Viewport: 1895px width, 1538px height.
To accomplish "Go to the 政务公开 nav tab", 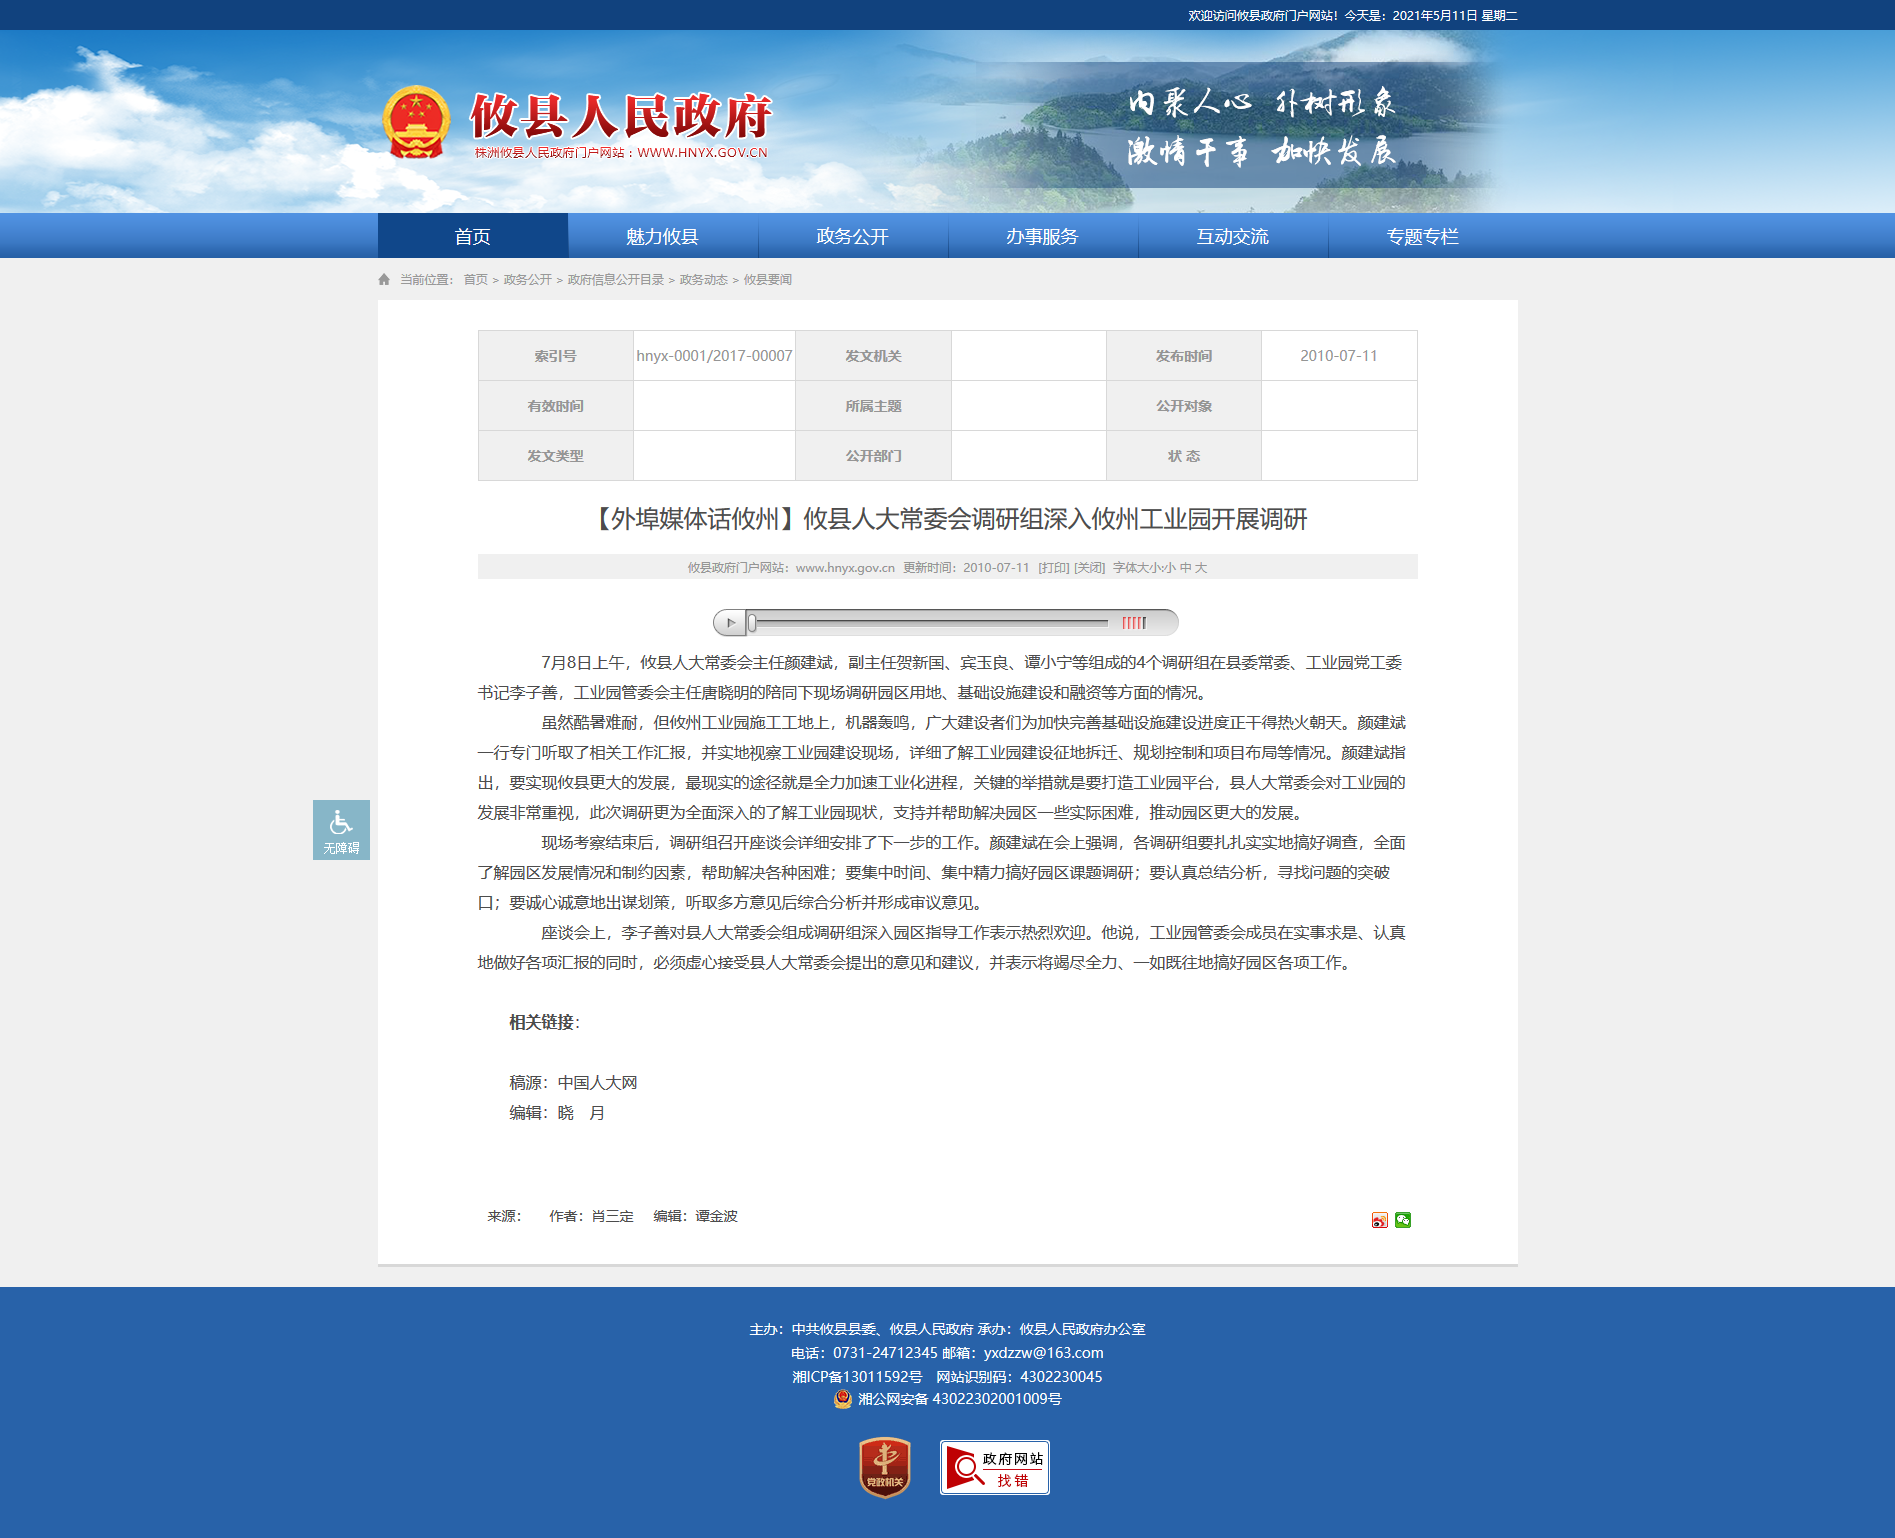I will point(852,237).
